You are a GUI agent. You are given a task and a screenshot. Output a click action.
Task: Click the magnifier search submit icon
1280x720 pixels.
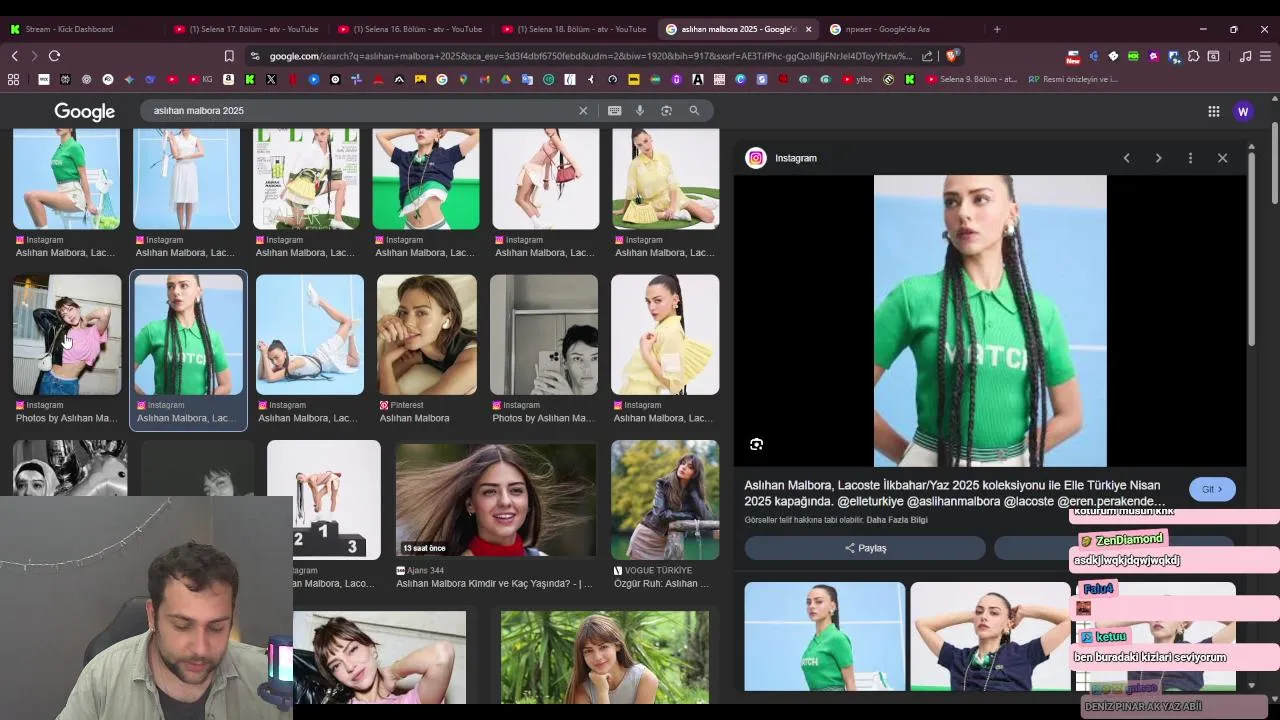pyautogui.click(x=694, y=111)
